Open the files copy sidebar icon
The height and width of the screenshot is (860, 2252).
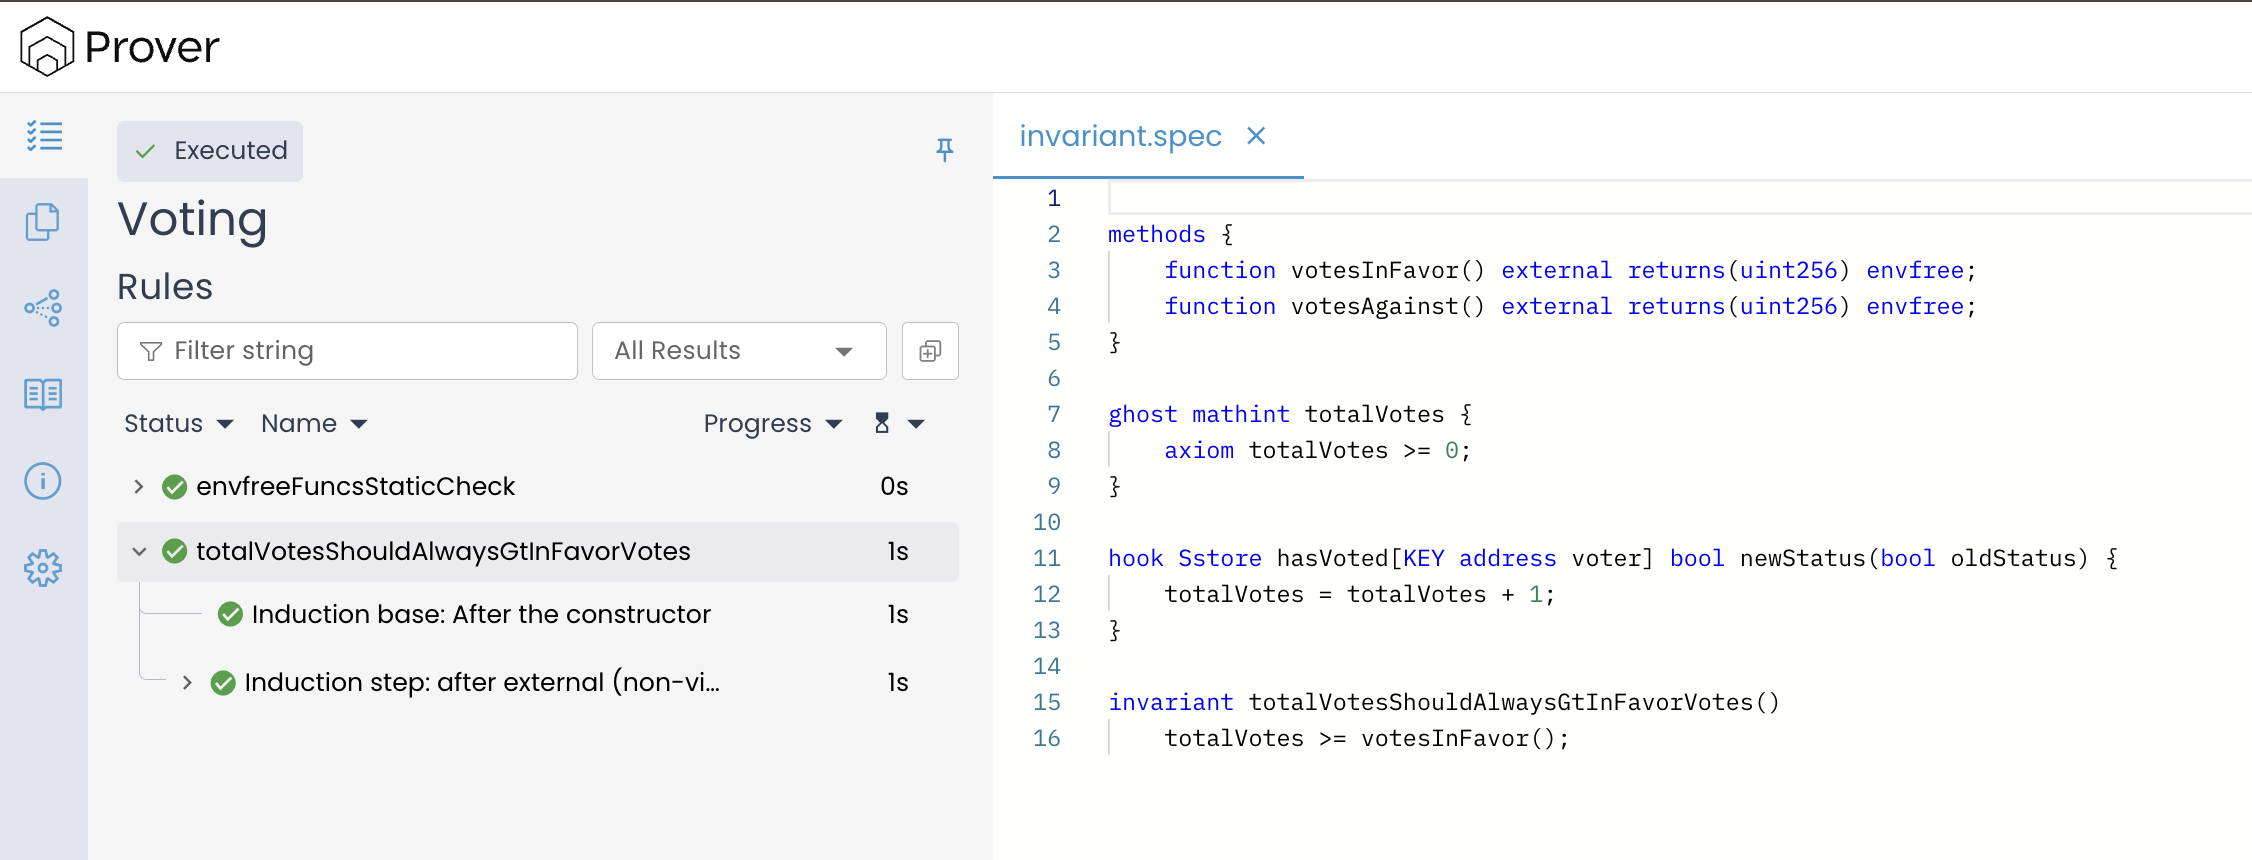pyautogui.click(x=43, y=222)
